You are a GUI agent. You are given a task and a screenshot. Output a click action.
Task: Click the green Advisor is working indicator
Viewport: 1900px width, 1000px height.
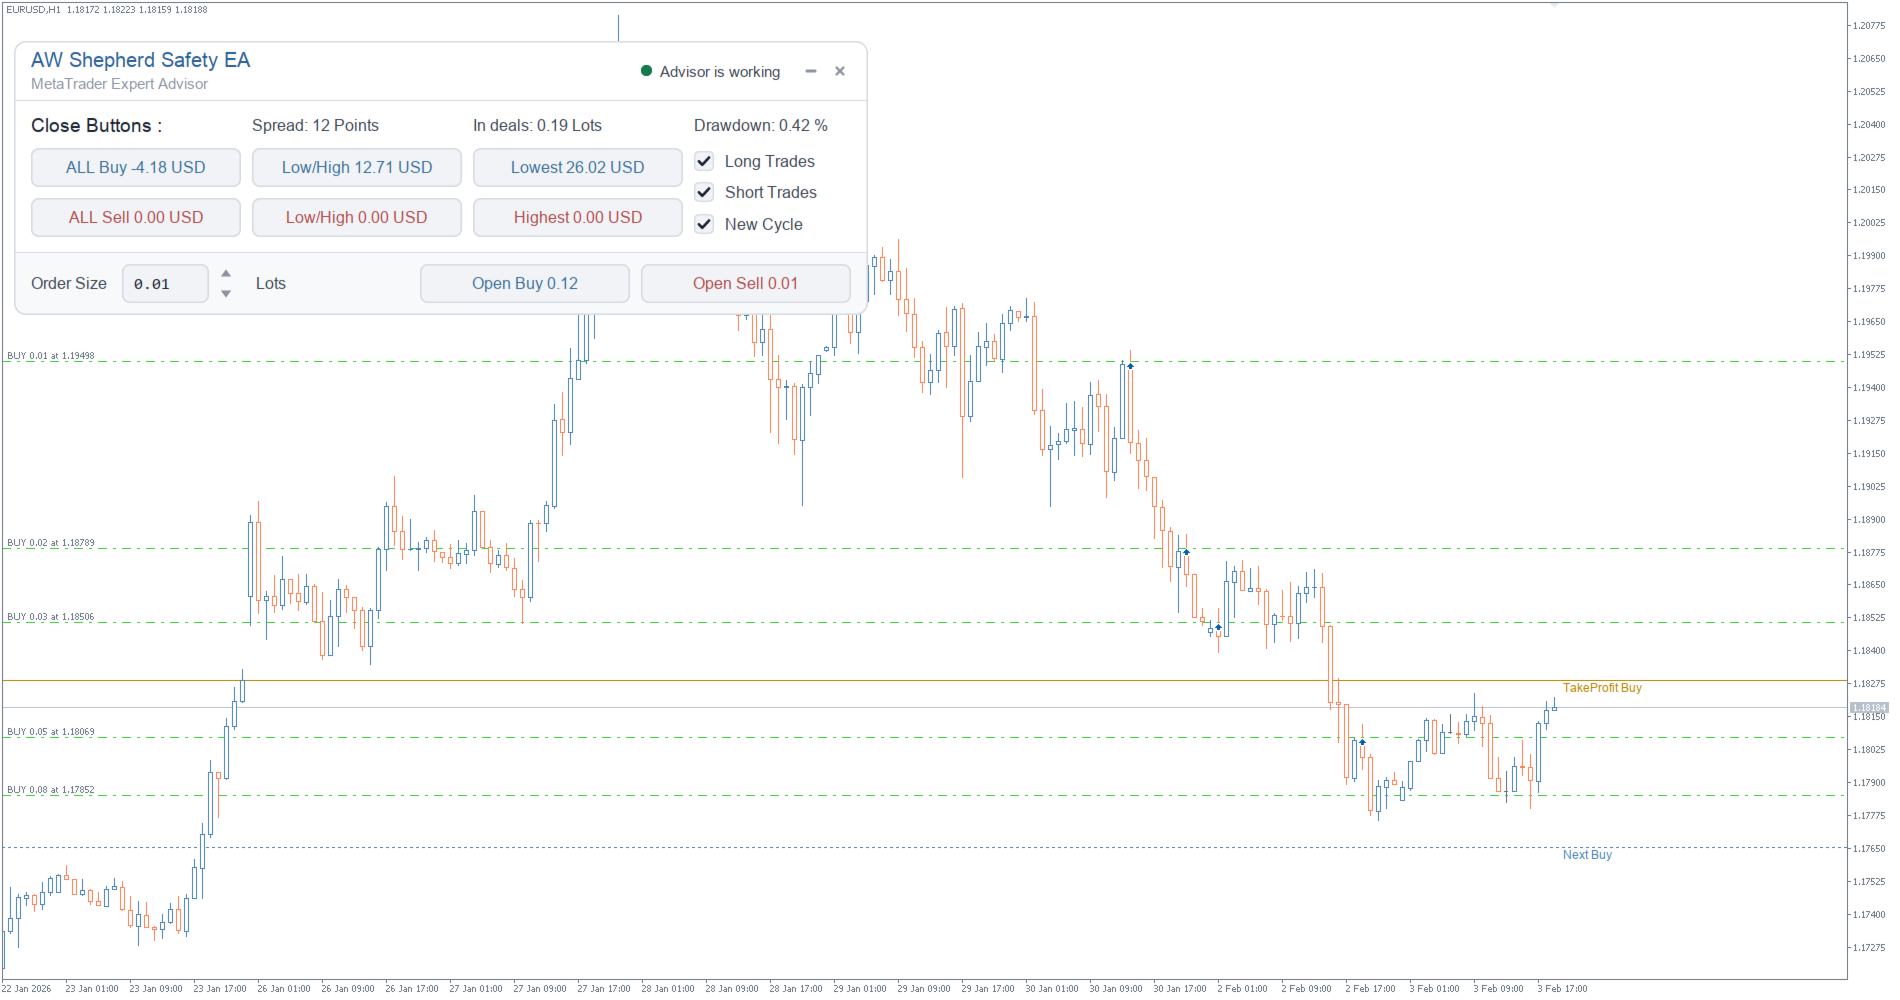pos(646,71)
